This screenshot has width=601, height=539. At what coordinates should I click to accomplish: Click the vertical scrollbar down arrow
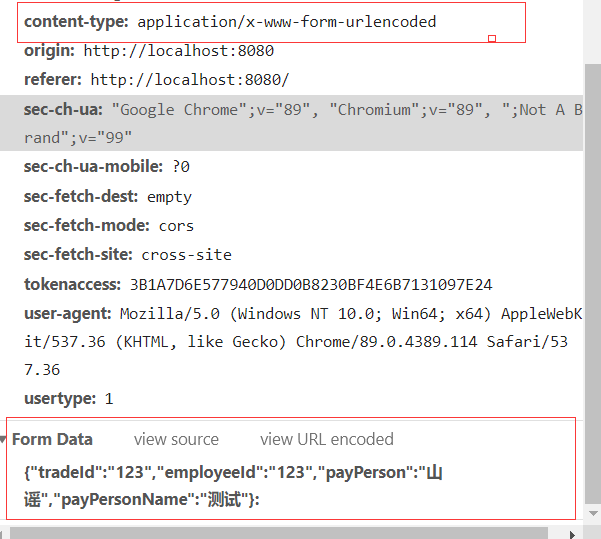coord(593,513)
